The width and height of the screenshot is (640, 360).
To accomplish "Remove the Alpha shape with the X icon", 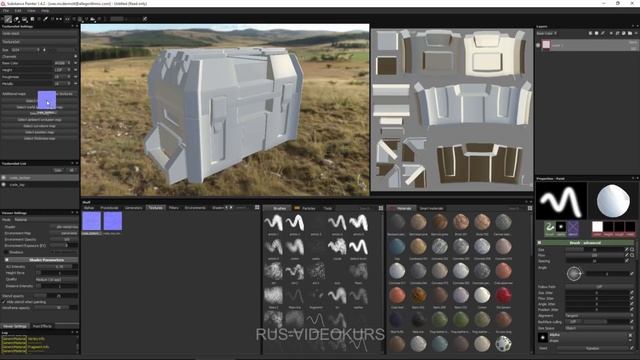I will click(x=630, y=335).
